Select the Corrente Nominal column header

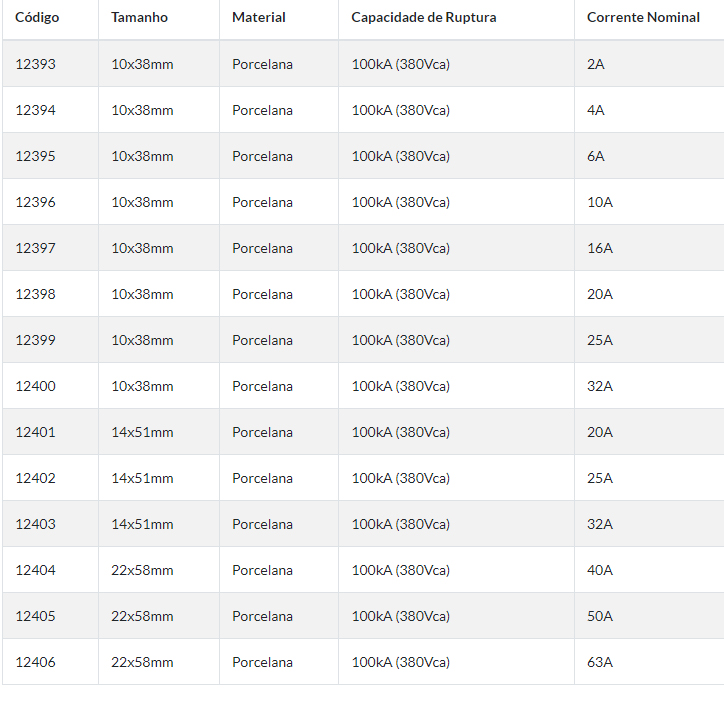(x=643, y=18)
